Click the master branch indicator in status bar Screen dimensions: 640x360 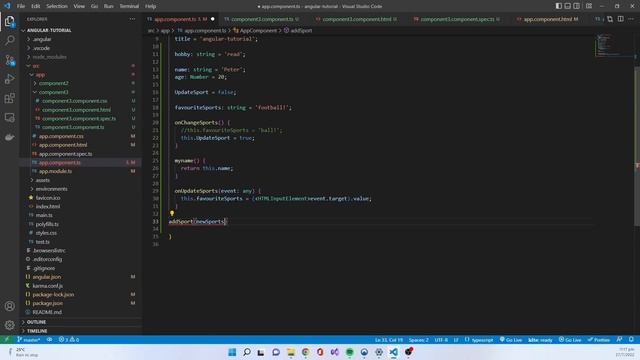click(x=29, y=340)
